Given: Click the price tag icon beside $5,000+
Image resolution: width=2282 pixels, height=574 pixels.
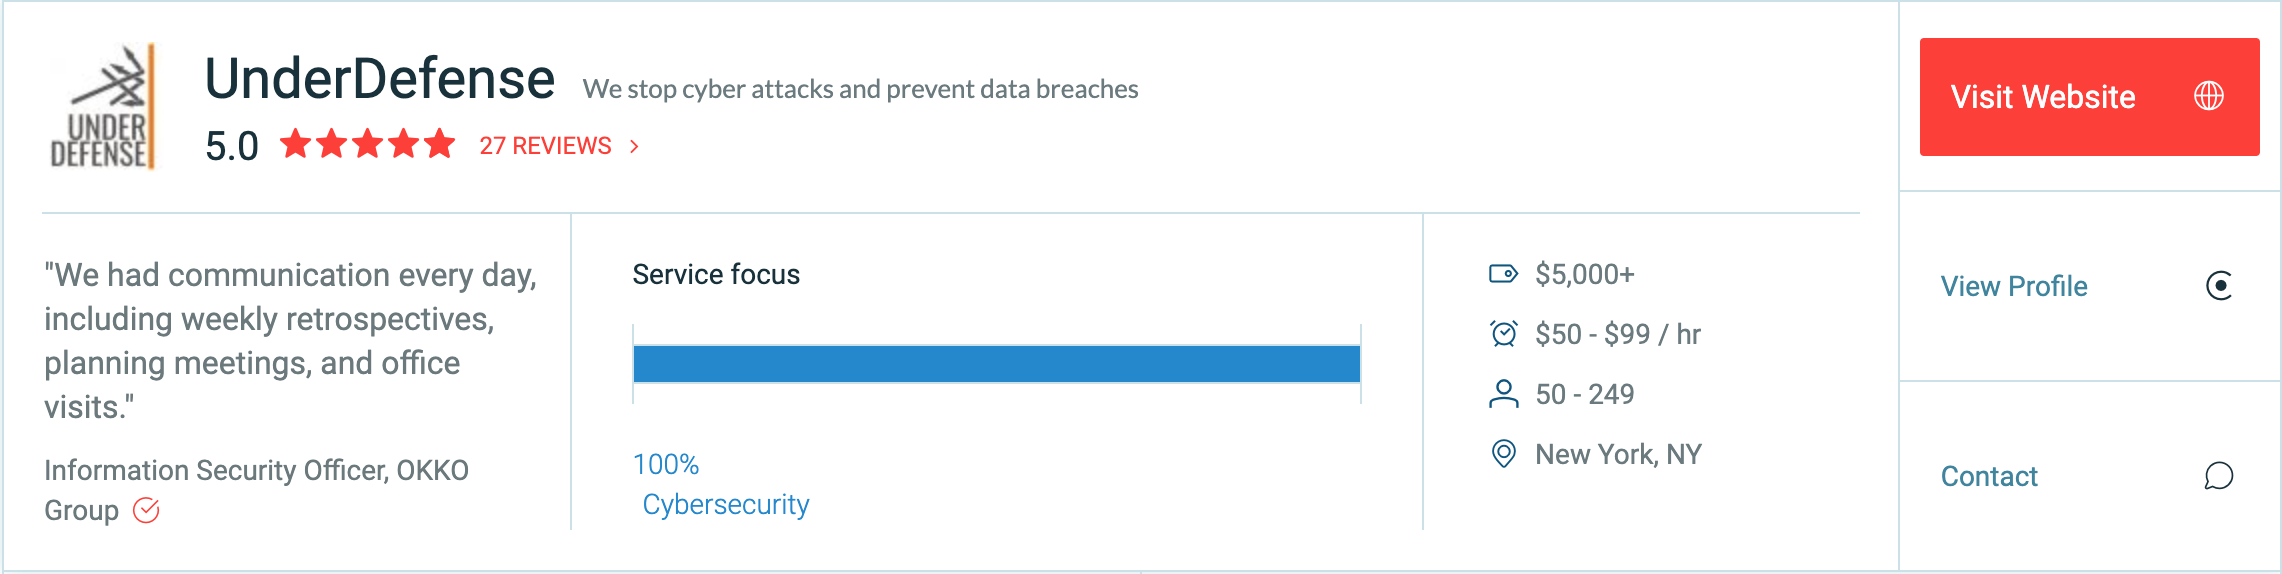Looking at the screenshot, I should pyautogui.click(x=1503, y=274).
